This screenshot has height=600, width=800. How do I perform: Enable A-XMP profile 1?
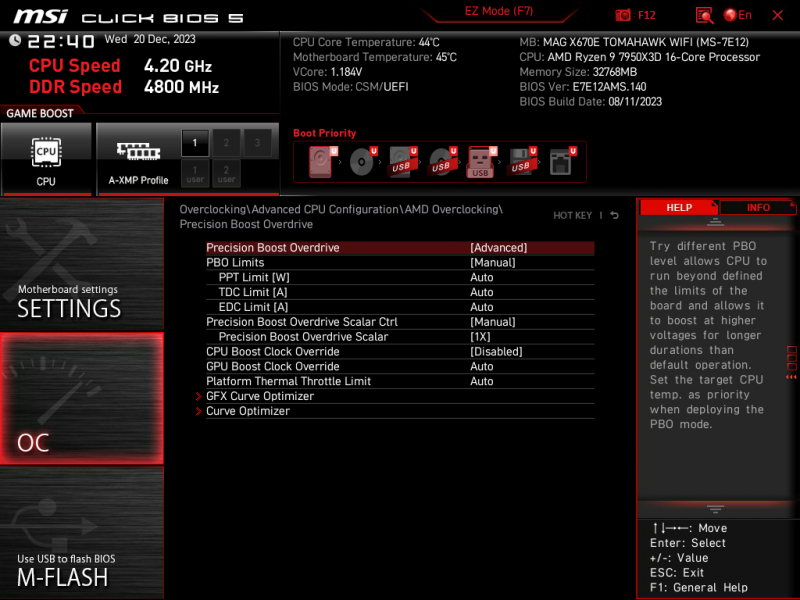[x=195, y=143]
